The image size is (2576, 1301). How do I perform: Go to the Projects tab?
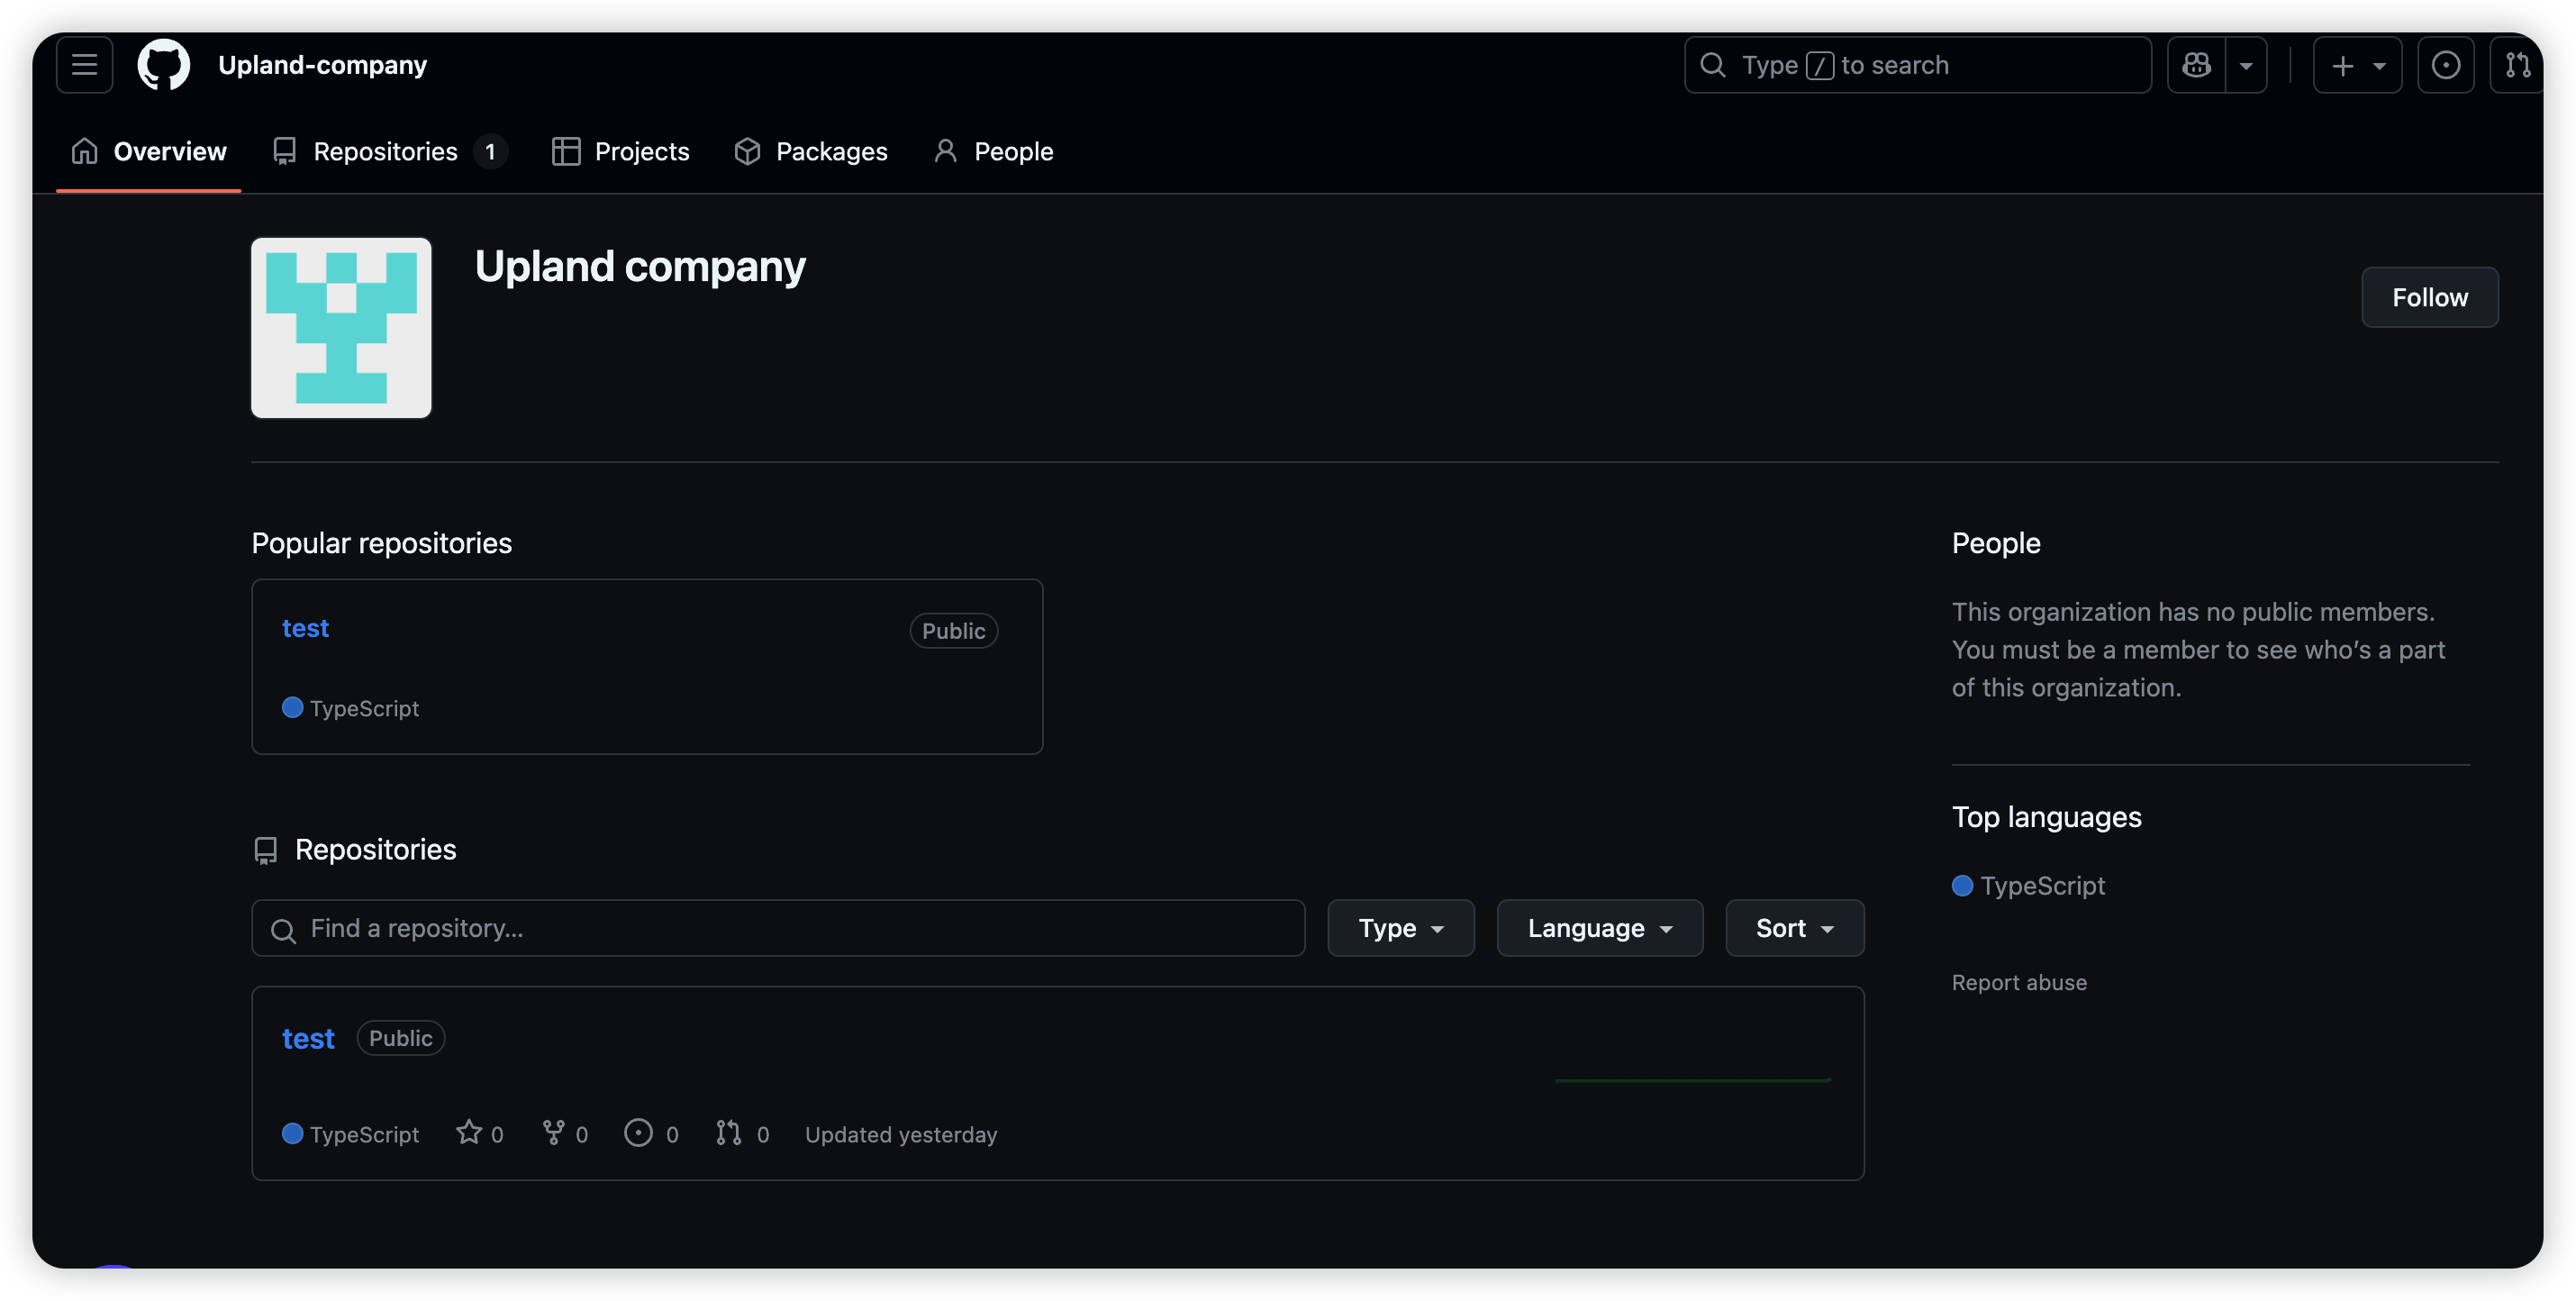pyautogui.click(x=621, y=151)
